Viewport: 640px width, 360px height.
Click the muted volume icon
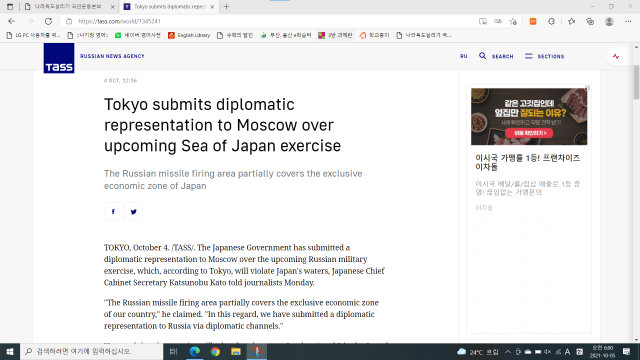point(548,351)
